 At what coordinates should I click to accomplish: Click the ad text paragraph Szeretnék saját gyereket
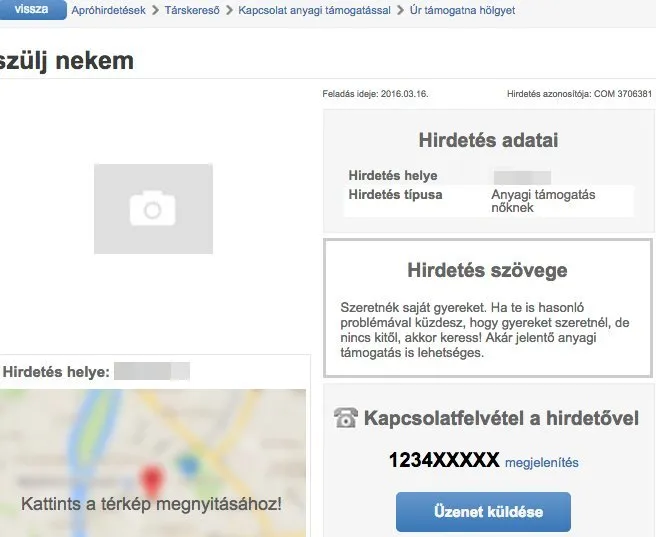[485, 330]
